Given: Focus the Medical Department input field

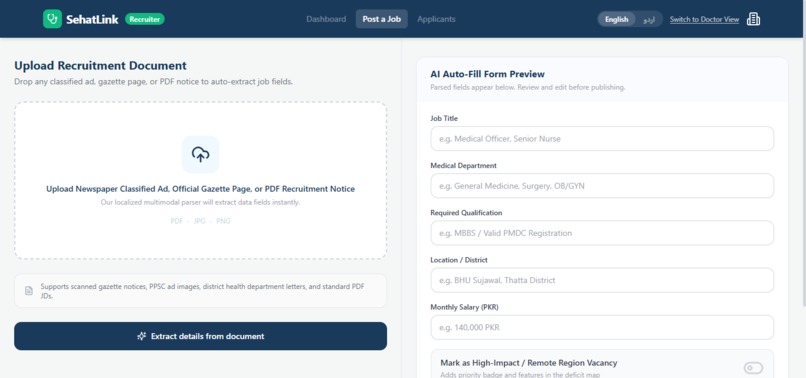Looking at the screenshot, I should coord(602,186).
